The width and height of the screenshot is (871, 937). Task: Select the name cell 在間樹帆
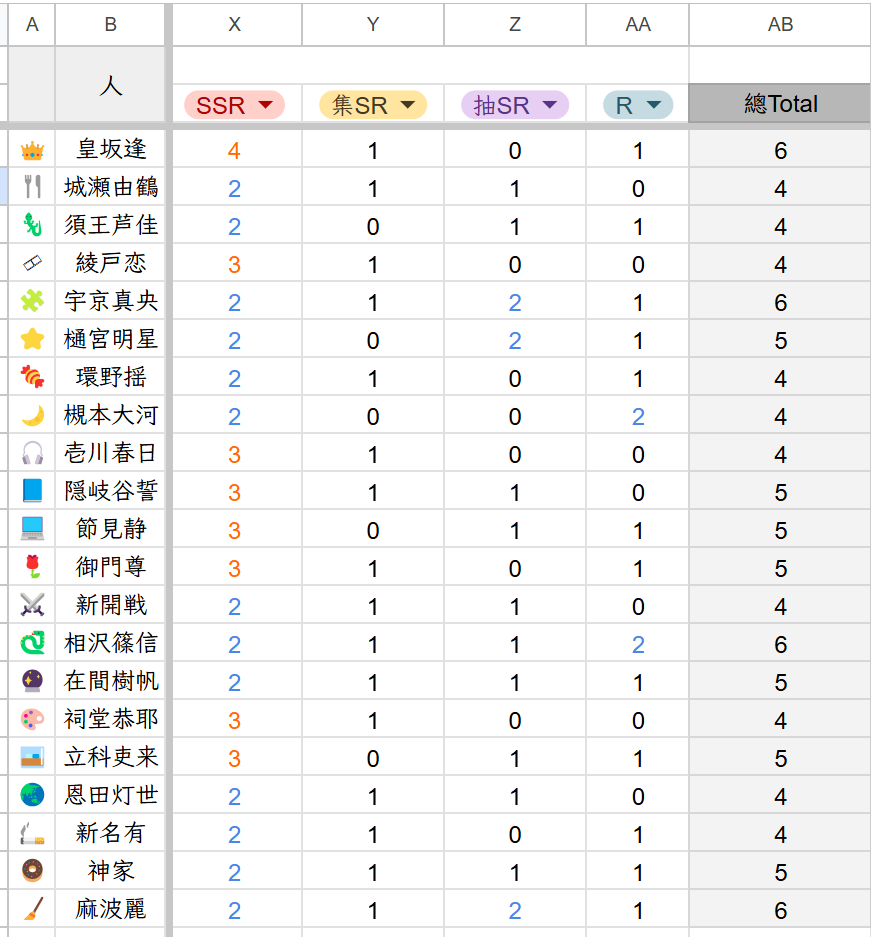click(x=110, y=681)
